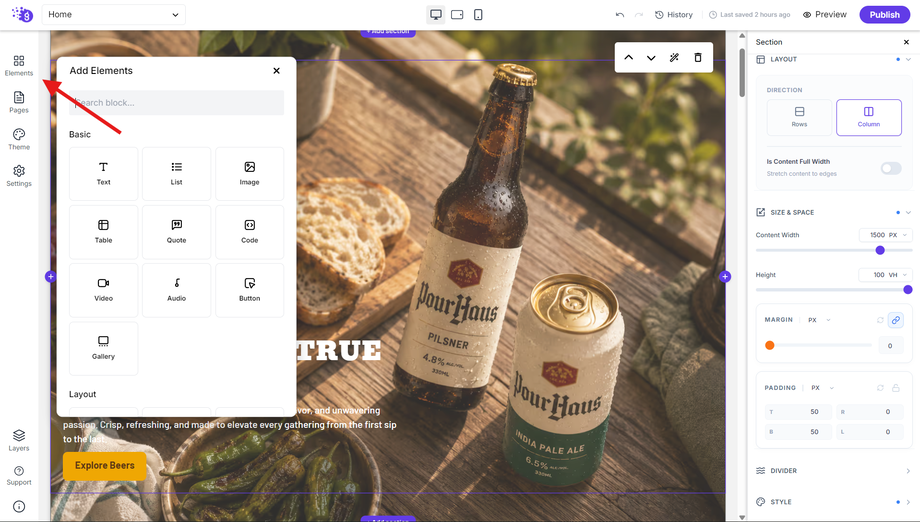Click Explore Beers button on canvas
Viewport: 920px width, 522px height.
[x=104, y=466]
